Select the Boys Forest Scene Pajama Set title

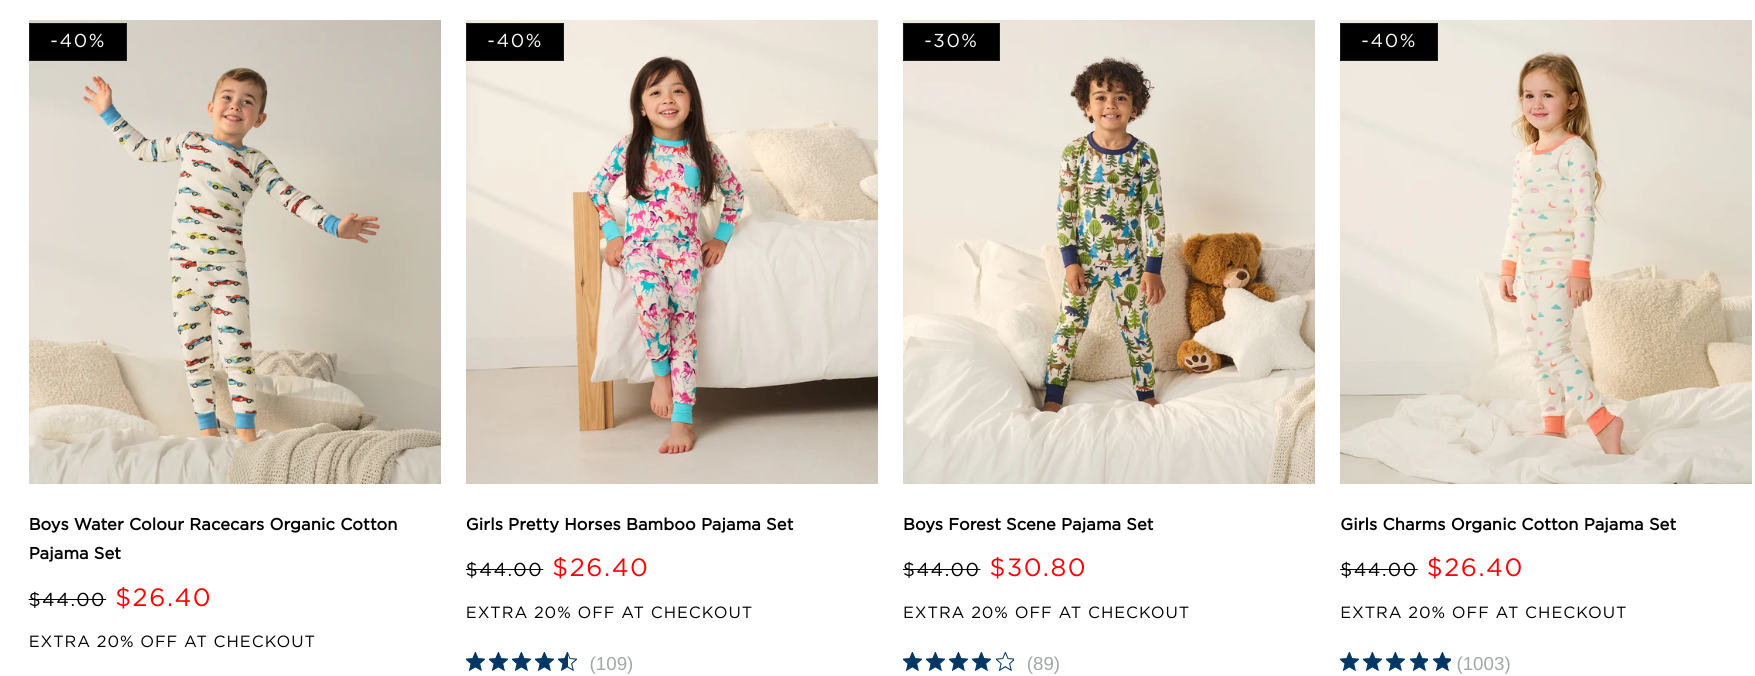[1028, 525]
